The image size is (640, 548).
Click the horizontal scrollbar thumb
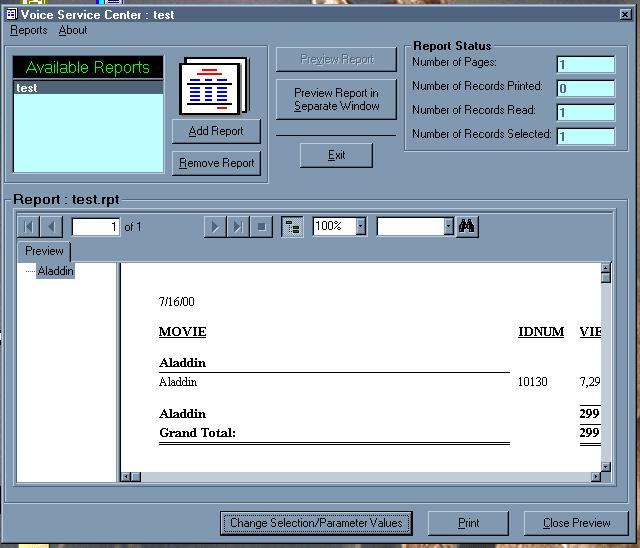tap(136, 477)
